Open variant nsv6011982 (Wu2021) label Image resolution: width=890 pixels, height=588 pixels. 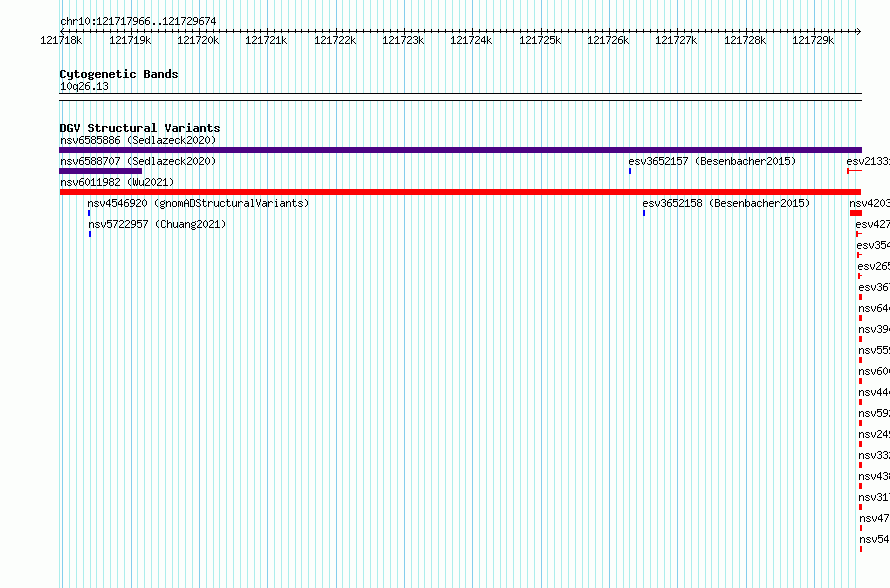[x=117, y=182]
